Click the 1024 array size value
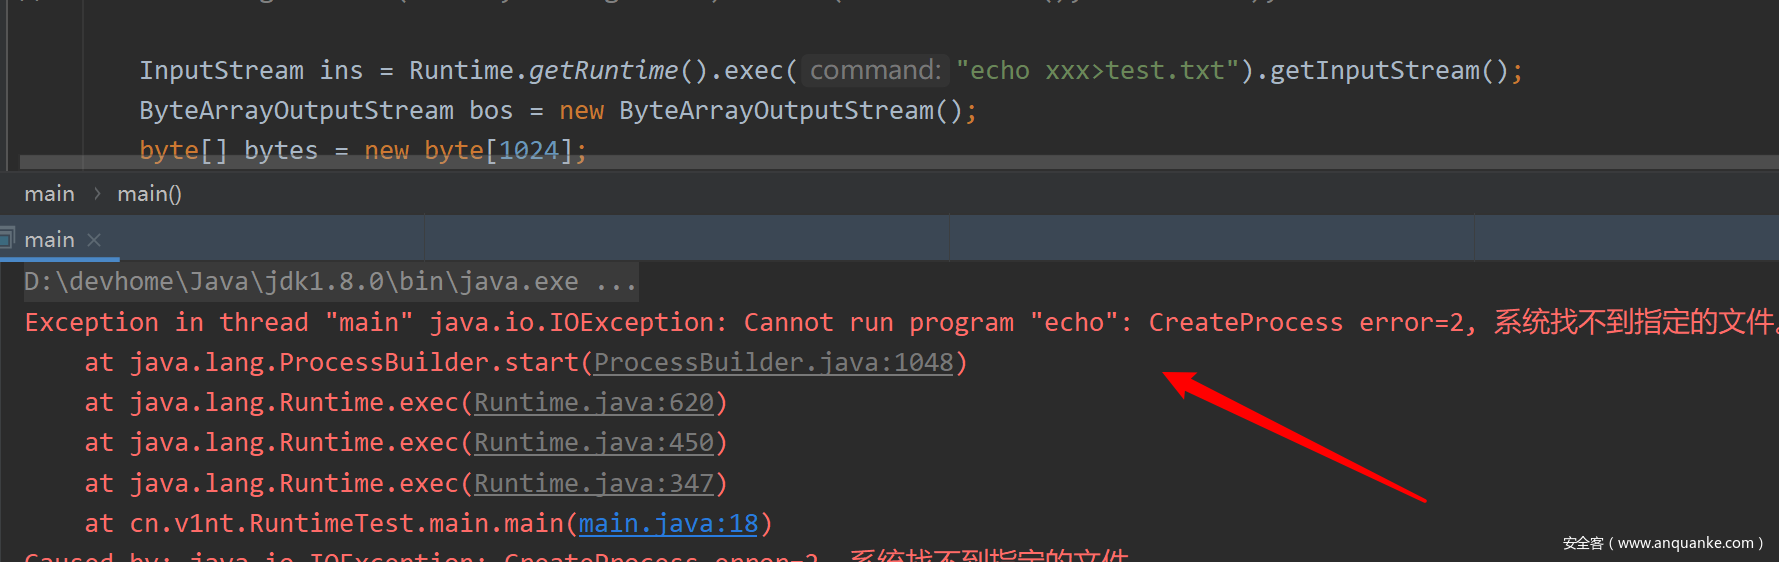The height and width of the screenshot is (562, 1779). (x=528, y=150)
